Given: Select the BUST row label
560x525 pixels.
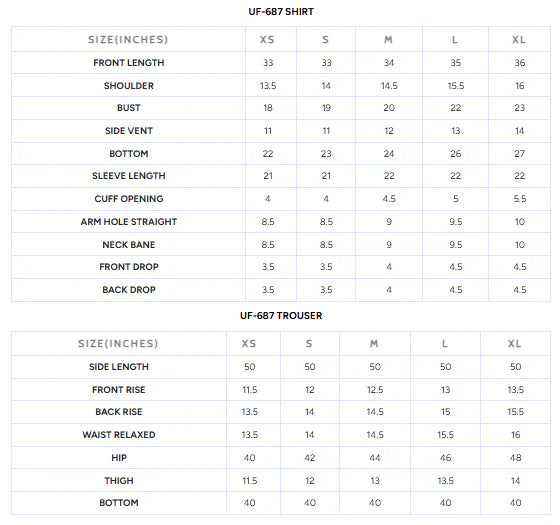Looking at the screenshot, I should (129, 108).
